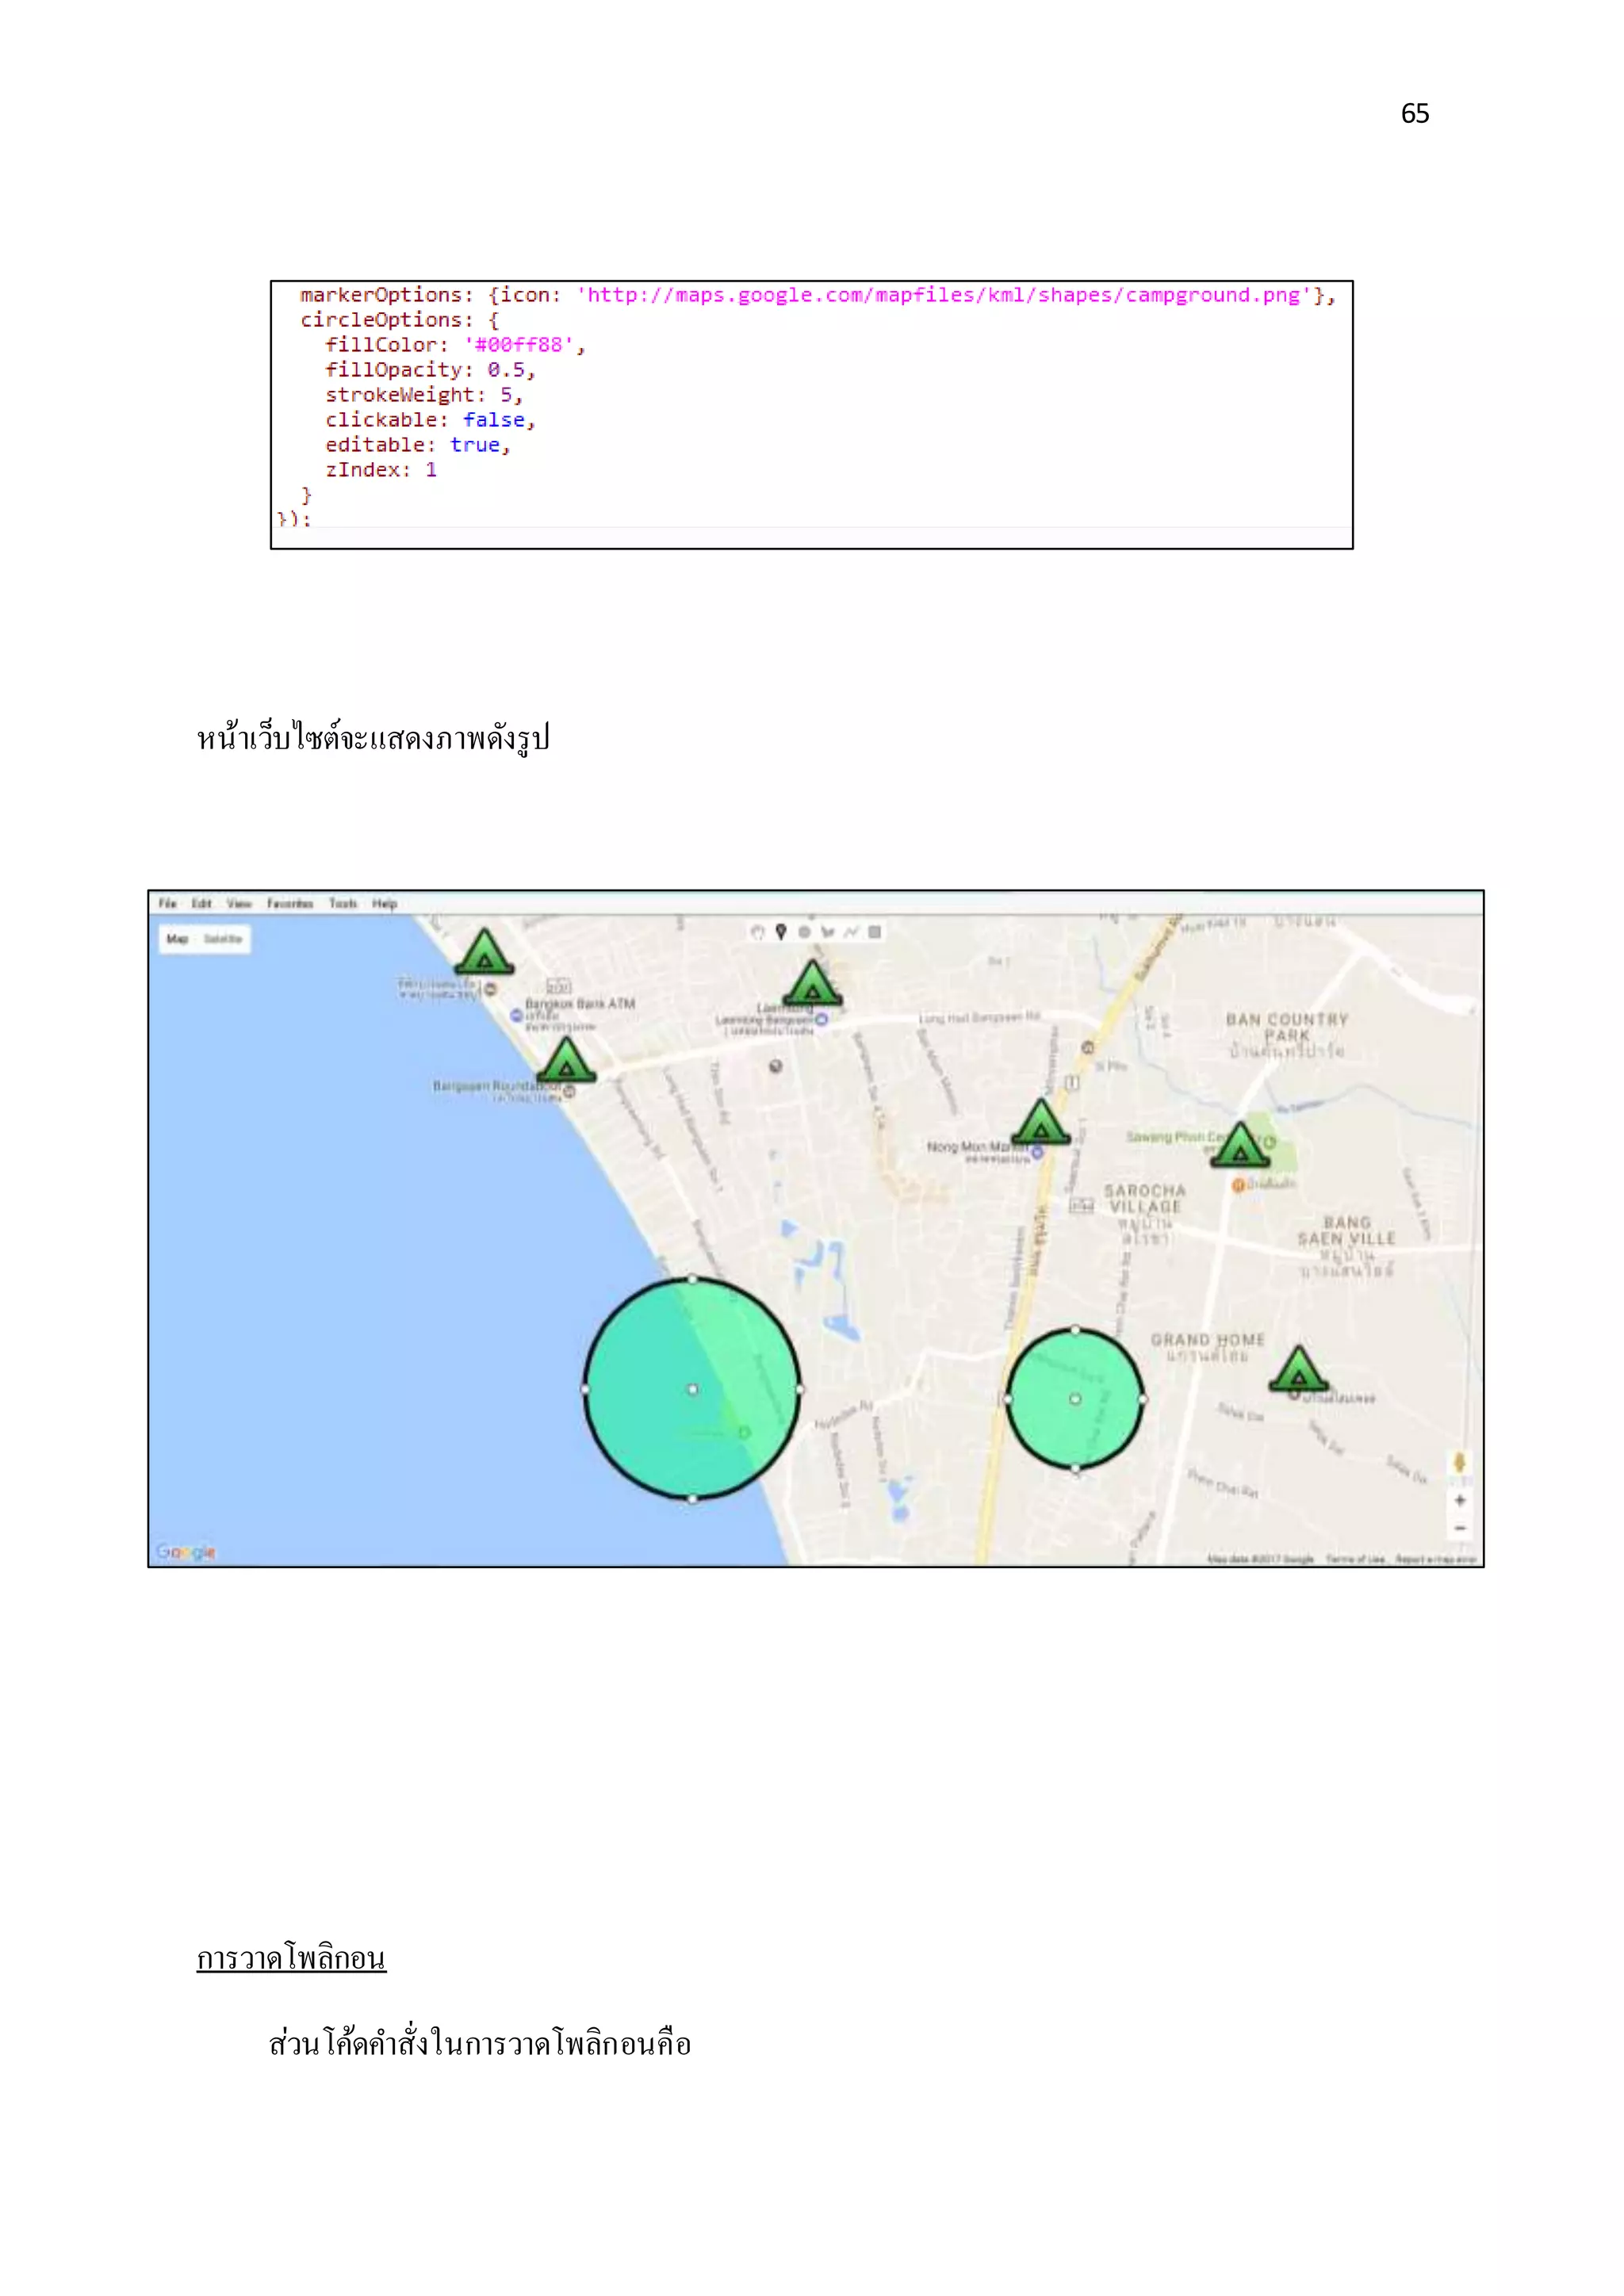This screenshot has height=2296, width=1624.
Task: Select the polygon drawing tool
Action: [827, 932]
